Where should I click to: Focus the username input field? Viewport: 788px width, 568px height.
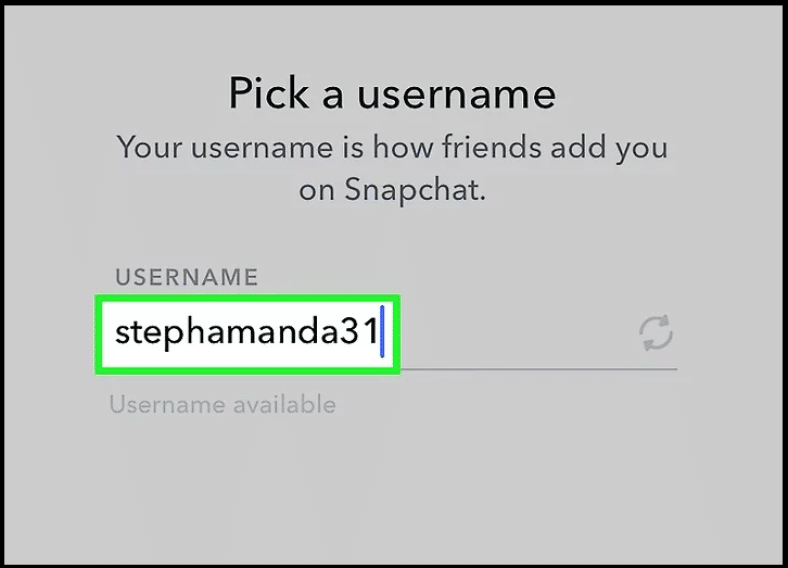(386, 334)
